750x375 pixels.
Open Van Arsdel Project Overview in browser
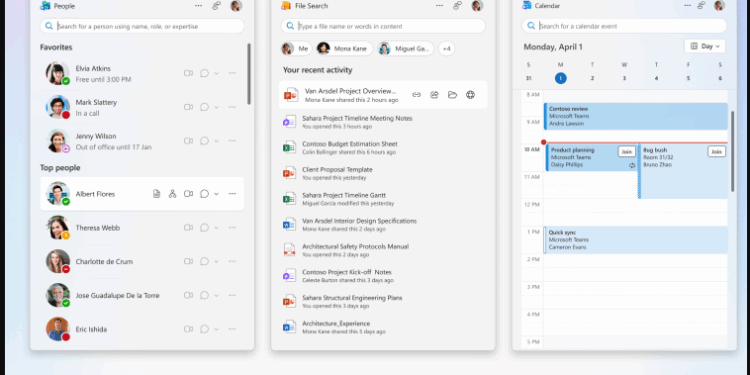point(471,95)
